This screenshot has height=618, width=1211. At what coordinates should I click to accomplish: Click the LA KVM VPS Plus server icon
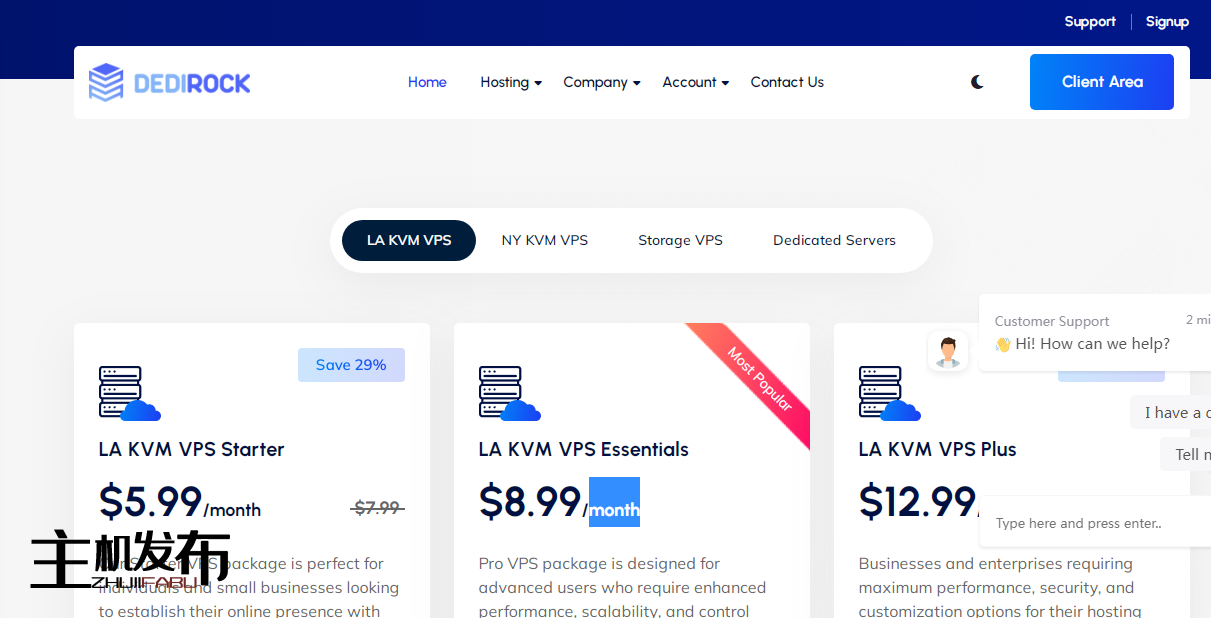click(889, 393)
